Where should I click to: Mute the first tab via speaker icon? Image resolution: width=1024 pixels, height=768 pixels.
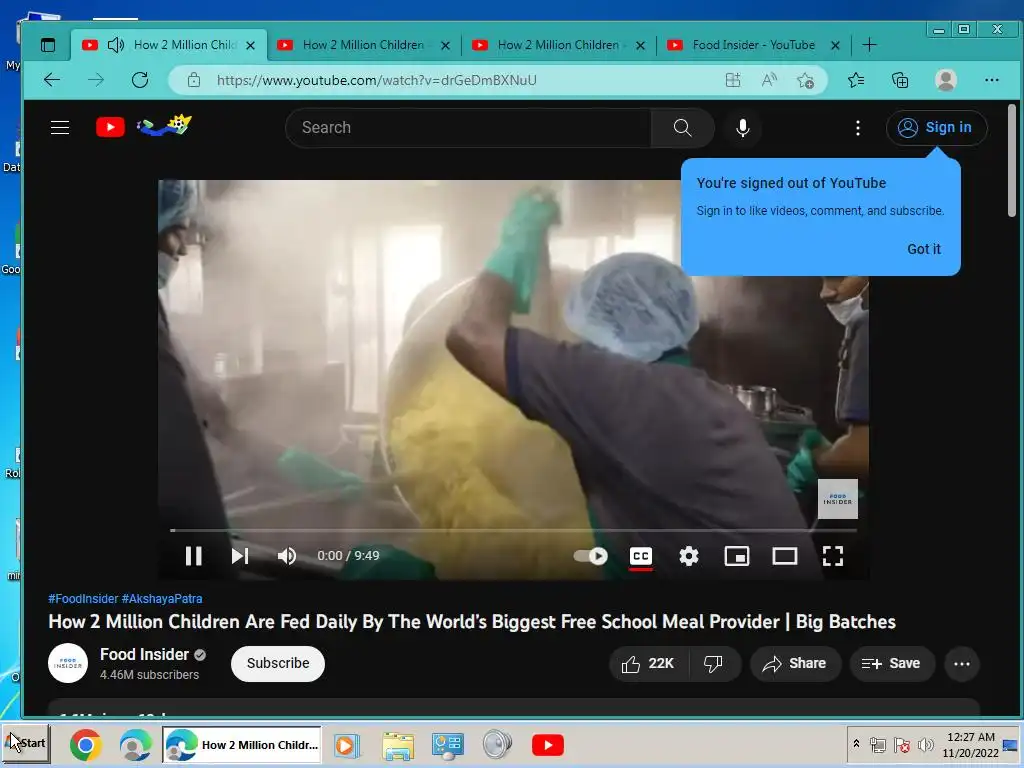[116, 45]
